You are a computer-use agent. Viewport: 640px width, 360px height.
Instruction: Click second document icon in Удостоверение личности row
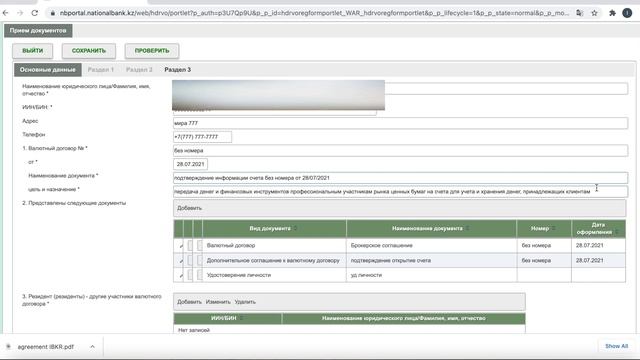[x=200, y=275]
